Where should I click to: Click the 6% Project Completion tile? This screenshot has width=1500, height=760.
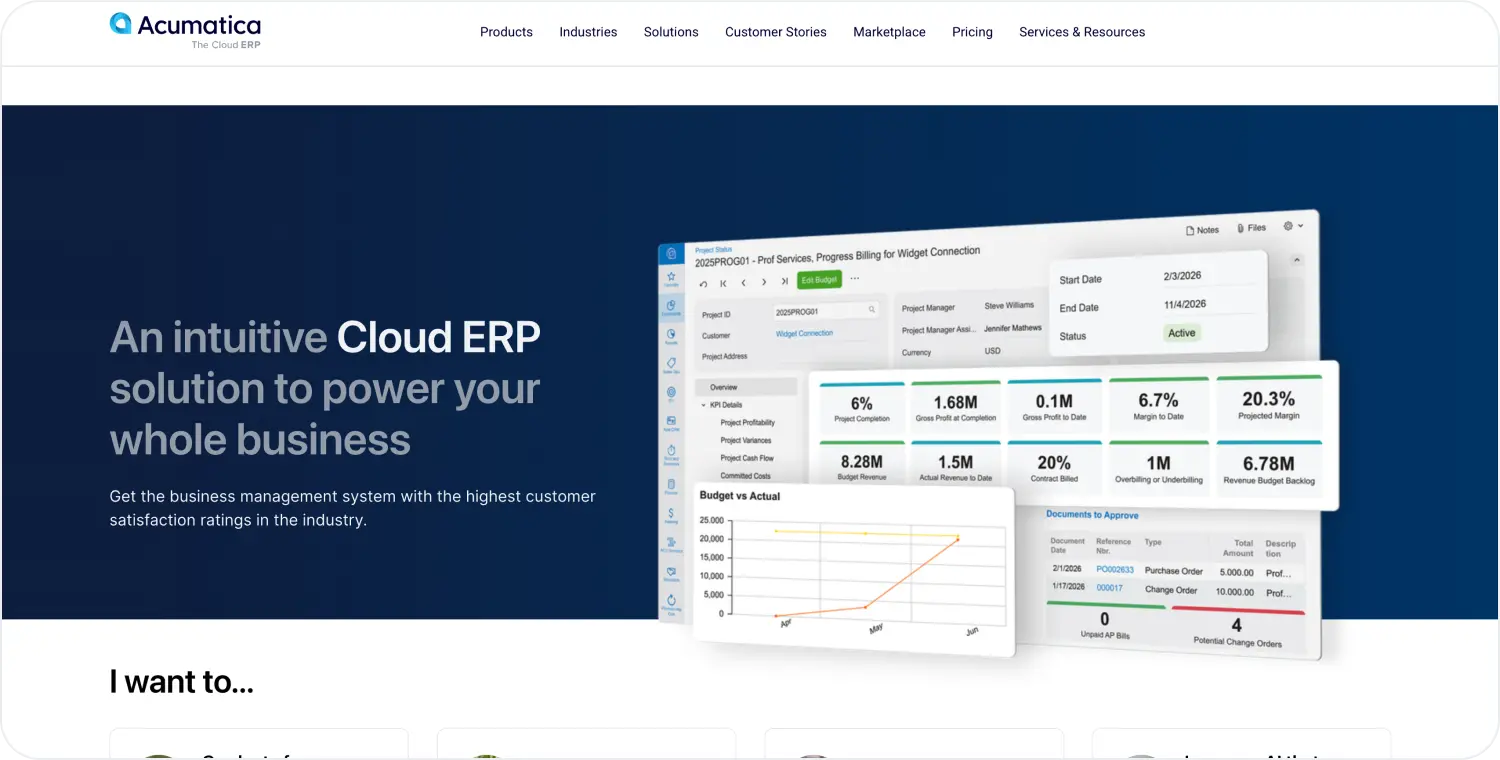pyautogui.click(x=862, y=408)
